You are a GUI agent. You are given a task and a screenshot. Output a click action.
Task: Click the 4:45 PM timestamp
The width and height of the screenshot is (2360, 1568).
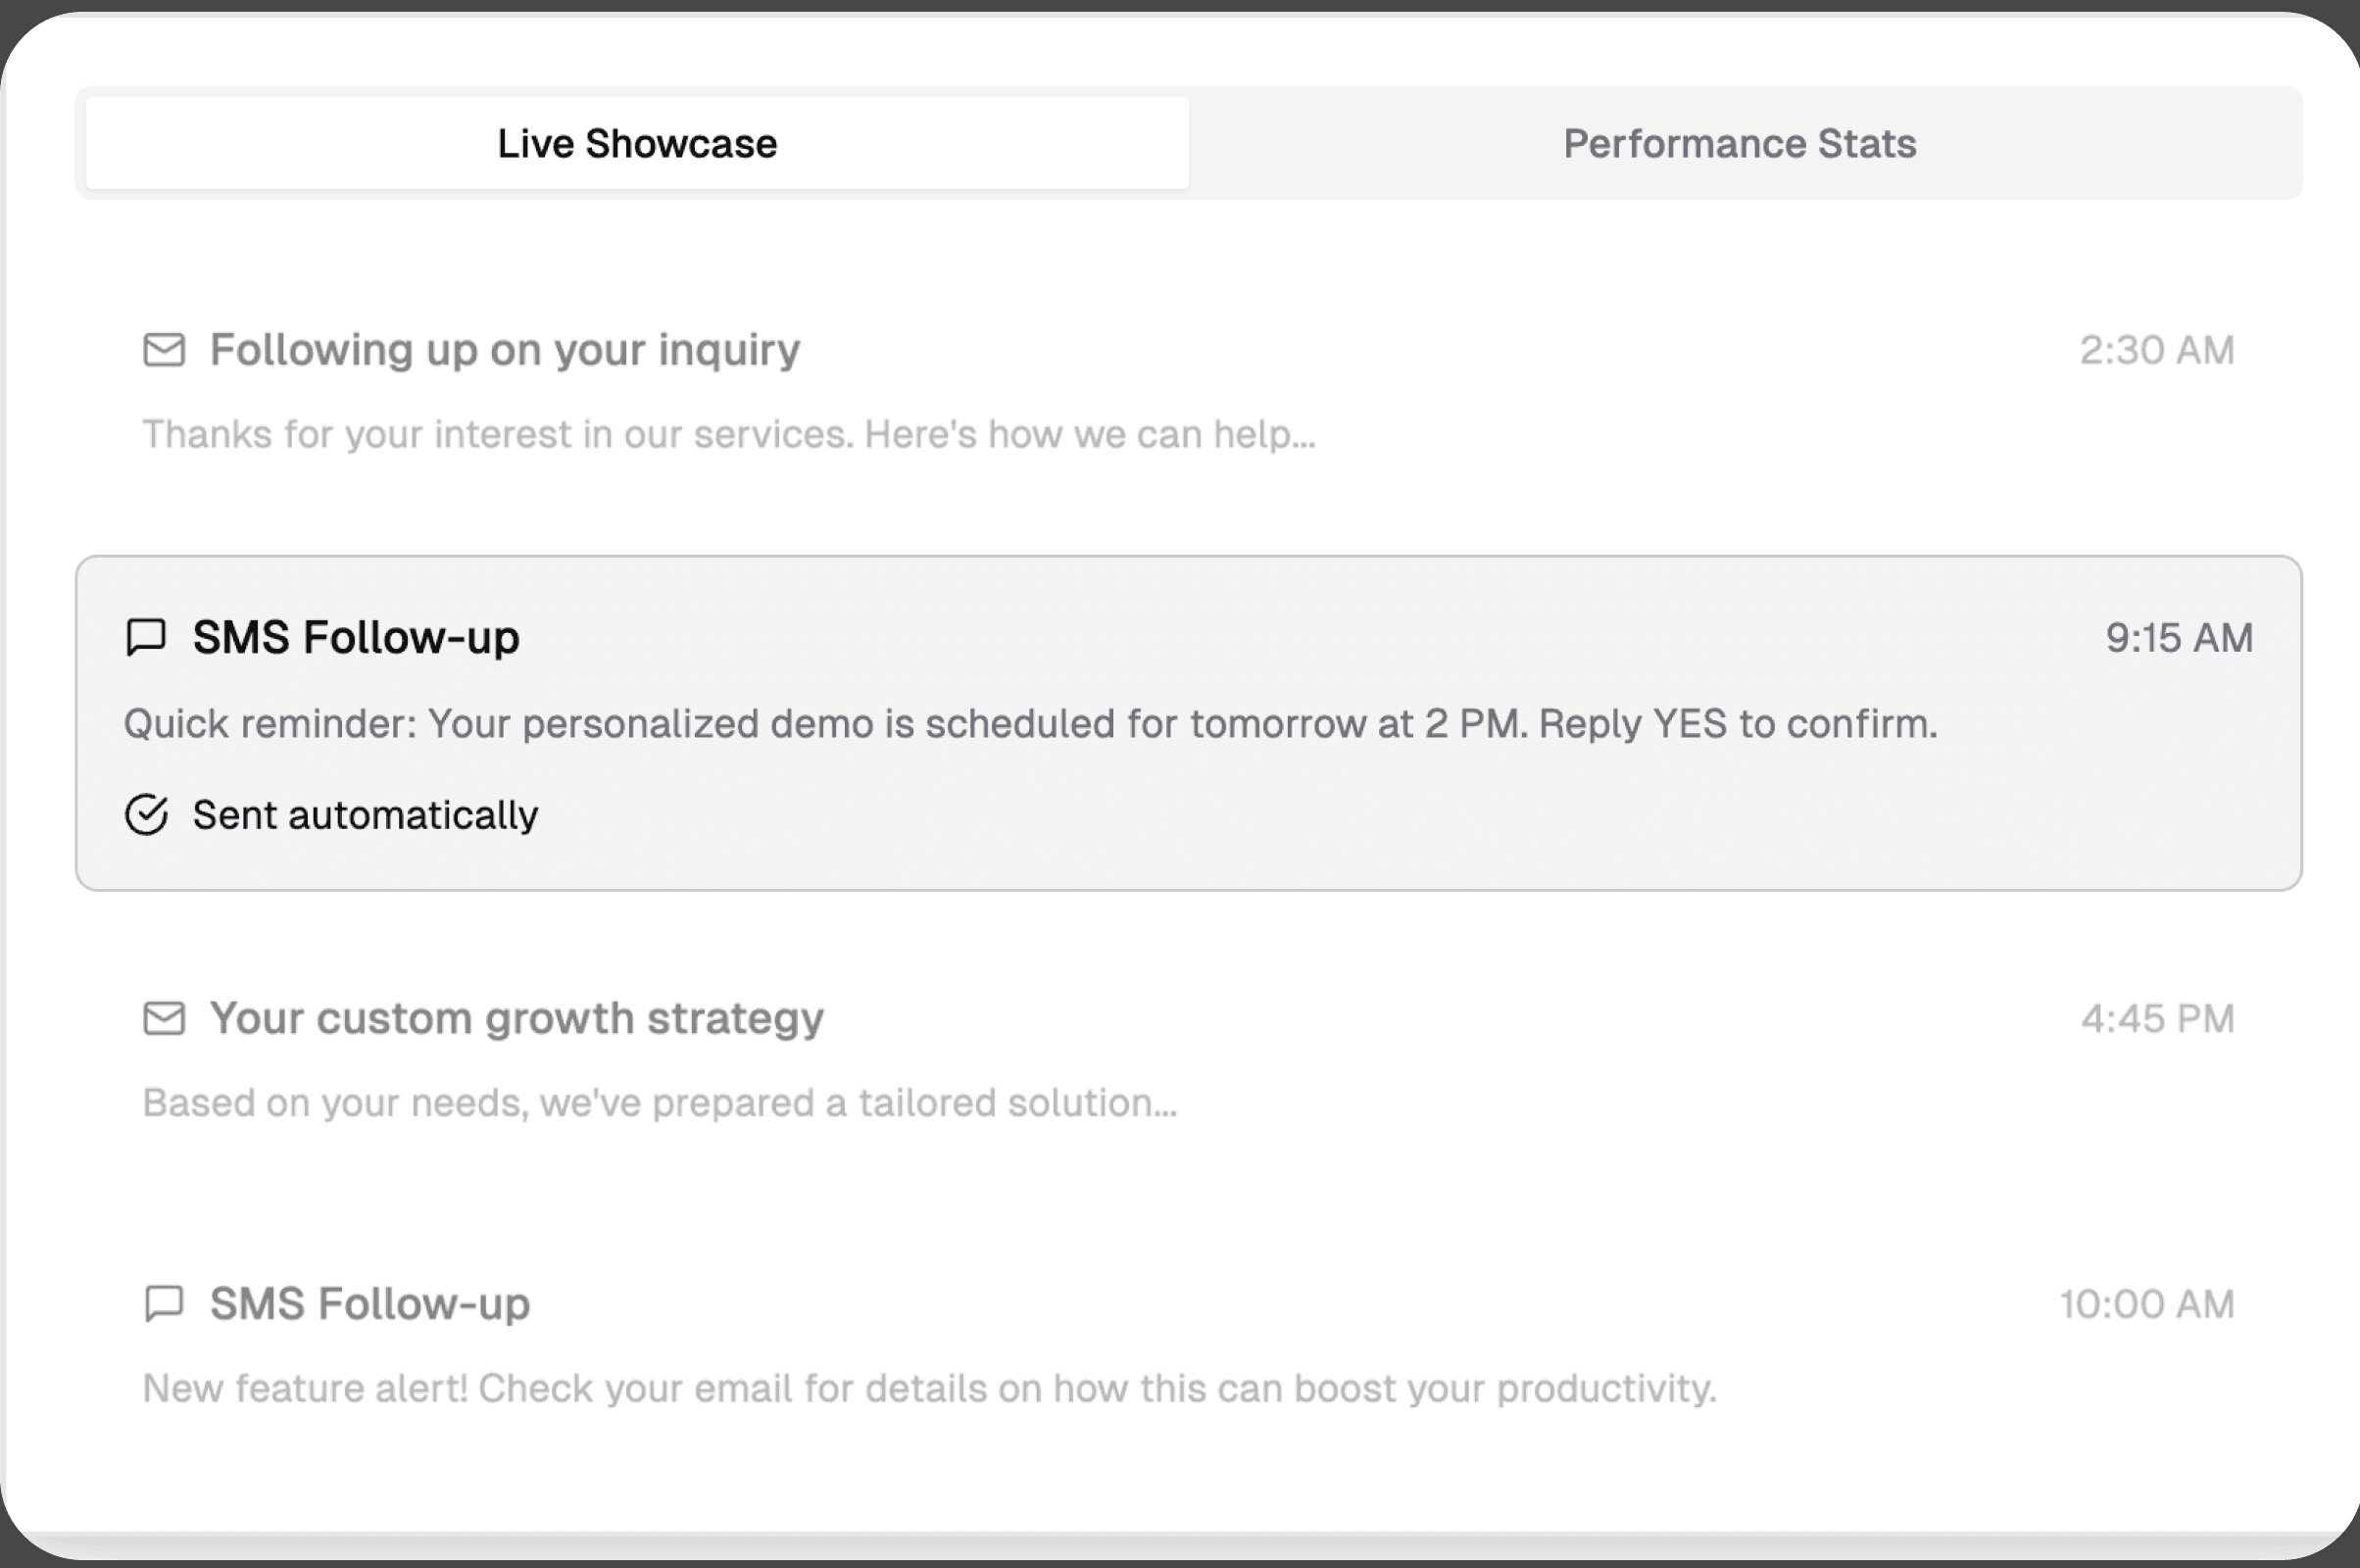(x=2158, y=1018)
